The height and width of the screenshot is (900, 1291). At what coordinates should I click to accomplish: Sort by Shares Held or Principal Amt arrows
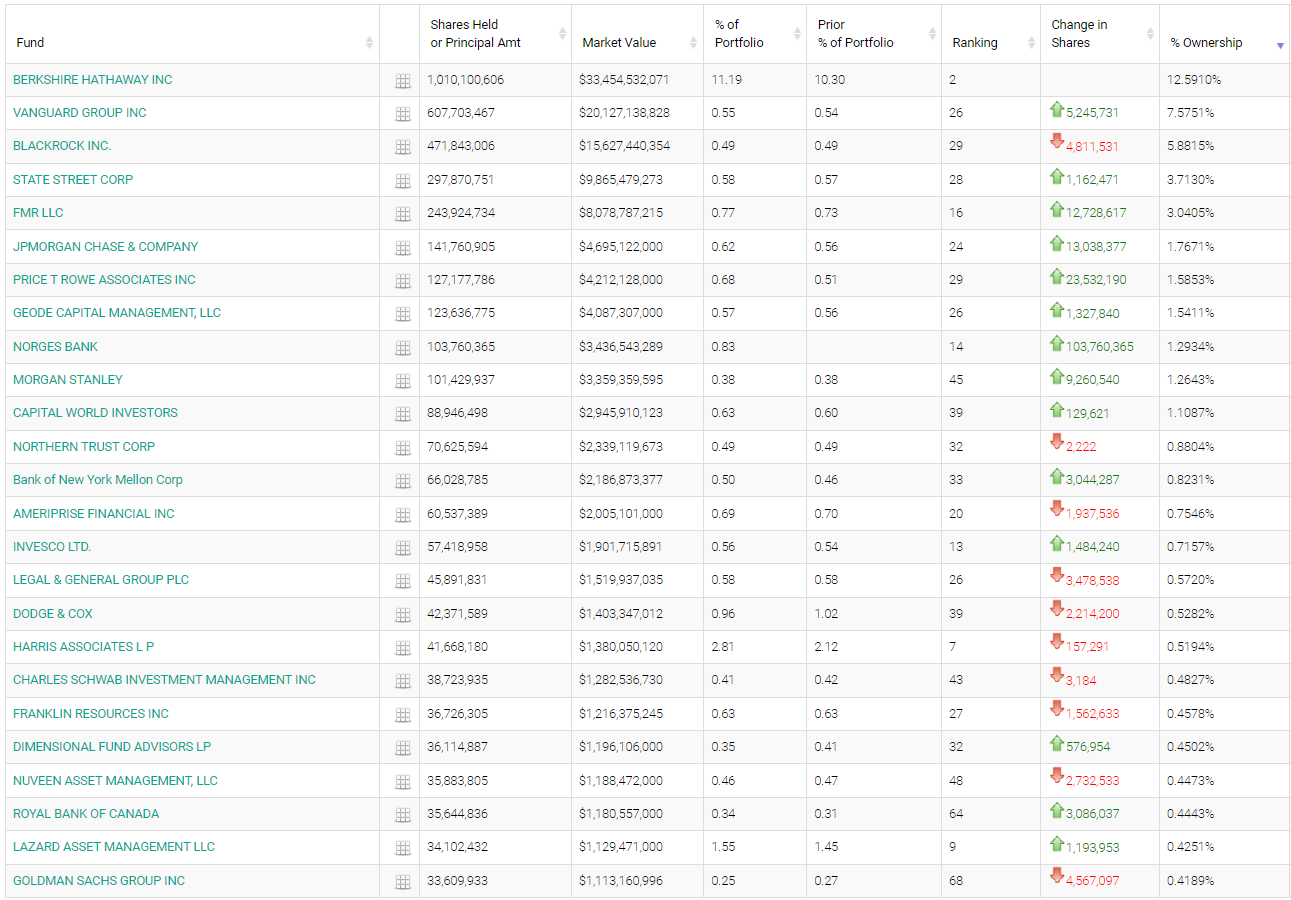tap(562, 34)
